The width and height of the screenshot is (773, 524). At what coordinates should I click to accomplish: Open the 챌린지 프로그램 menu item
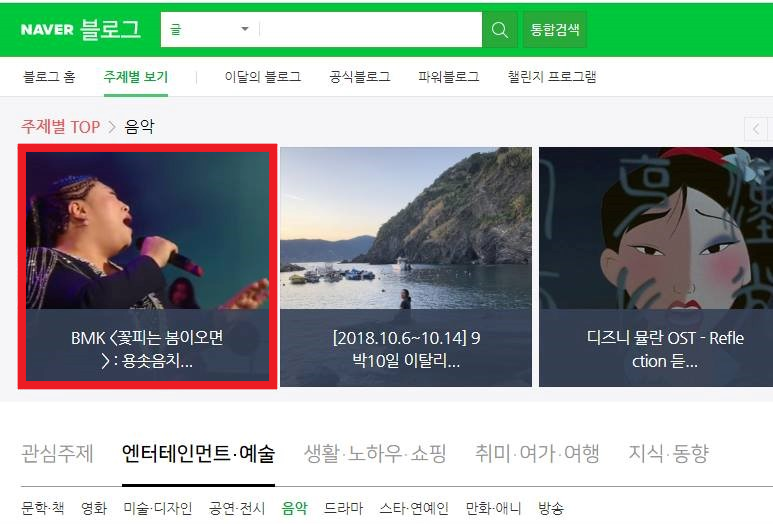552,77
